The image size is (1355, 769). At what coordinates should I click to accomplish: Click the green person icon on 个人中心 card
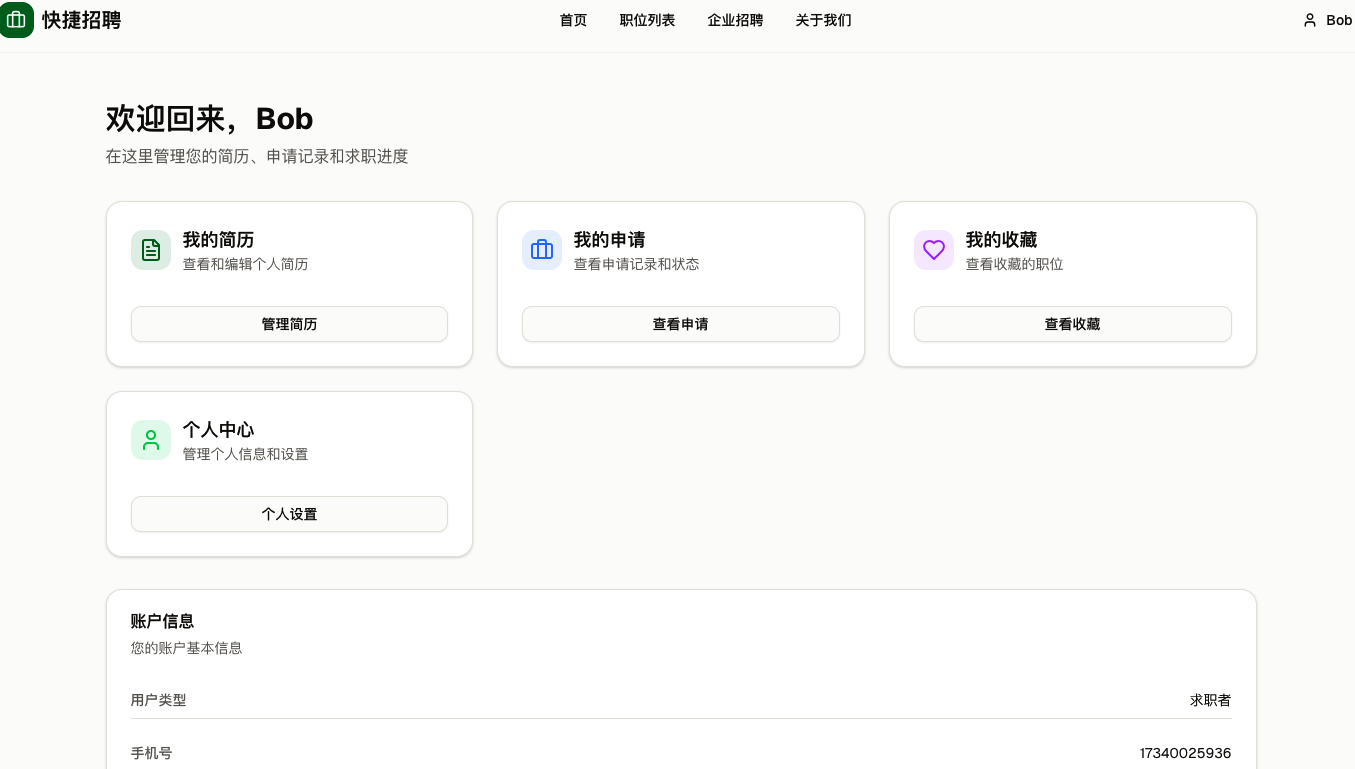[x=151, y=440]
